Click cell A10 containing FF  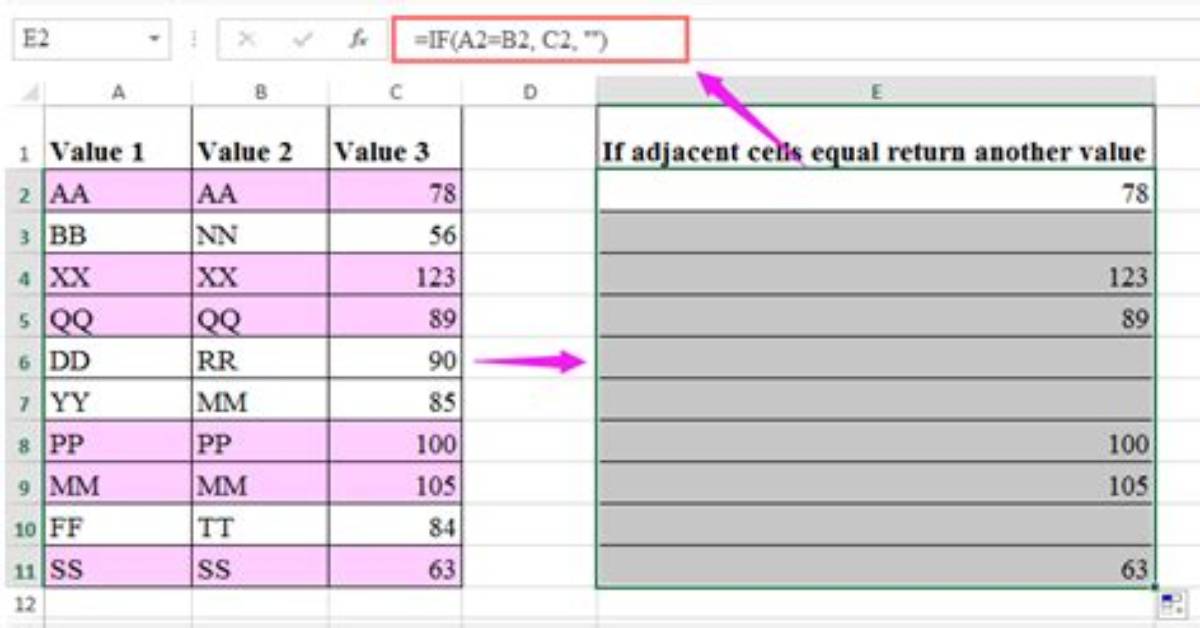point(118,527)
